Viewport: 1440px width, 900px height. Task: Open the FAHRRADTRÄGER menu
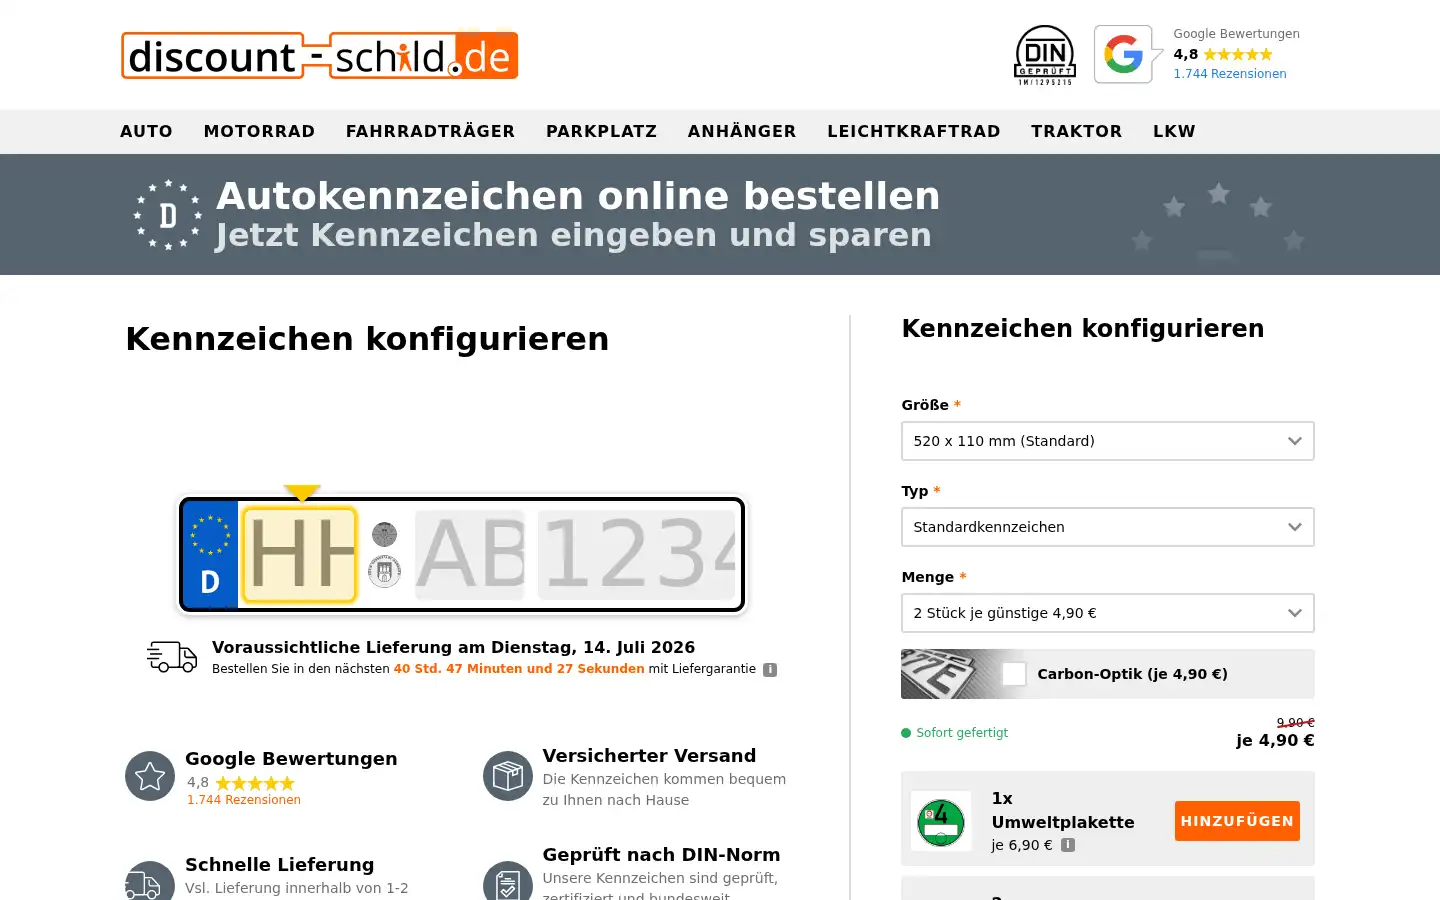tap(430, 131)
